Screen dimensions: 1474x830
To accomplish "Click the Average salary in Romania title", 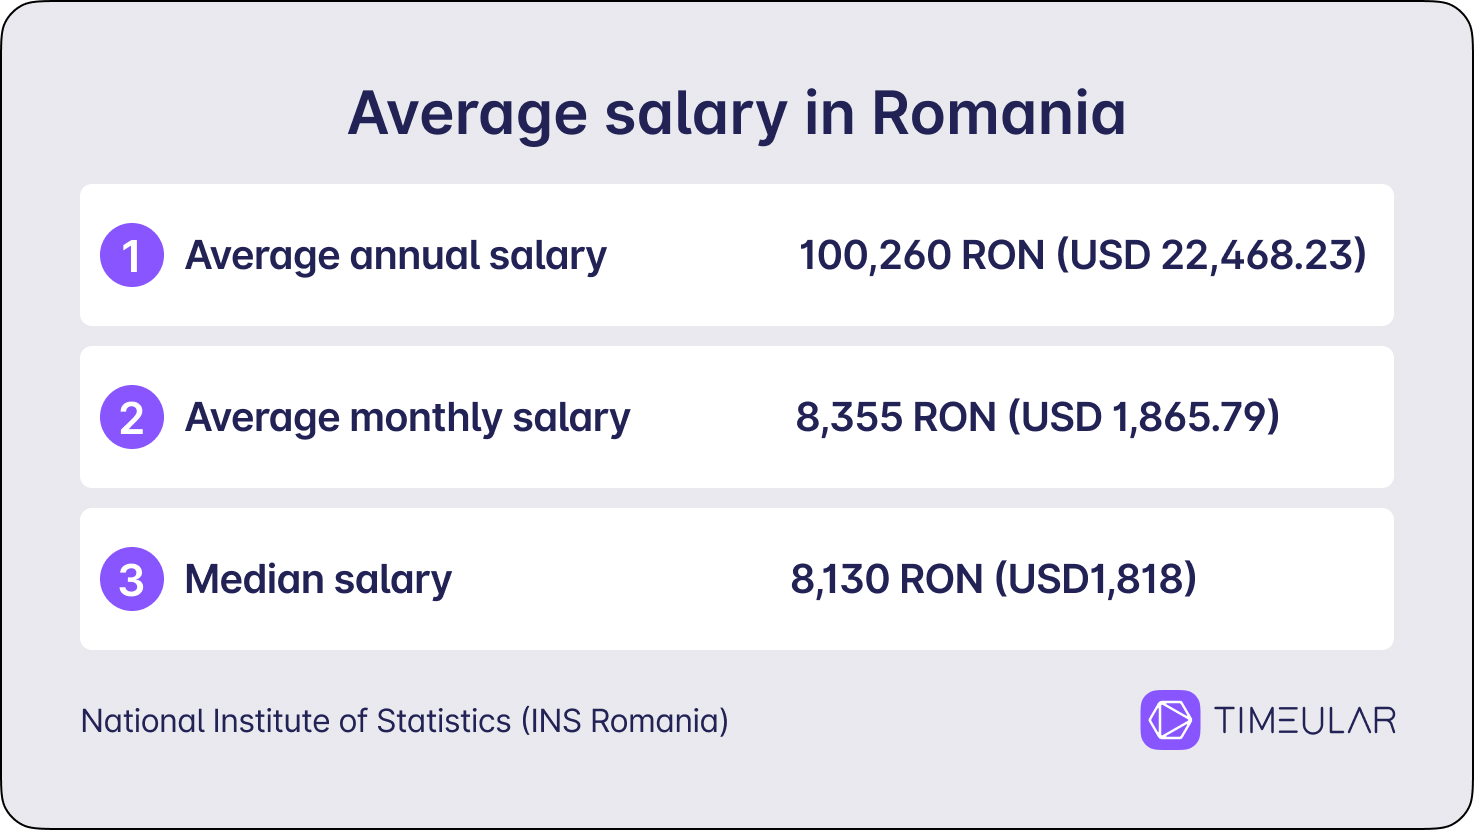I will point(737,114).
